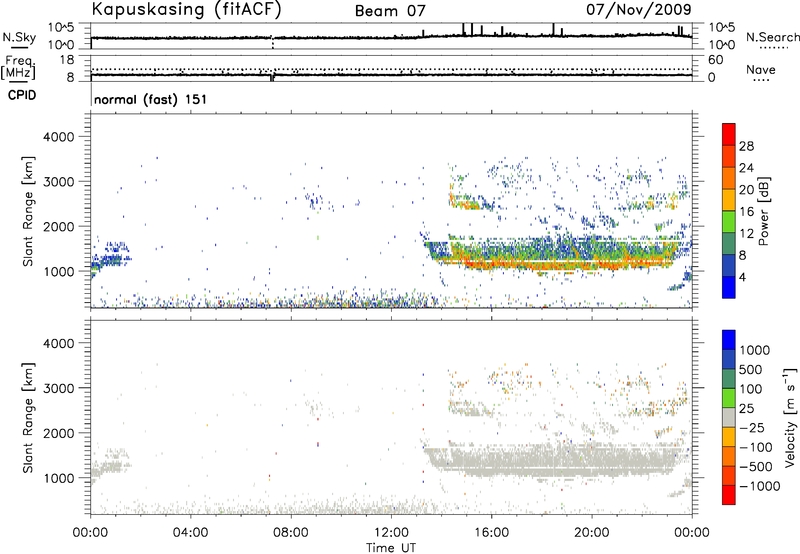800x554 pixels.
Task: Click the Velocity panel 'Slant Range [km]' label
Action: (28, 417)
